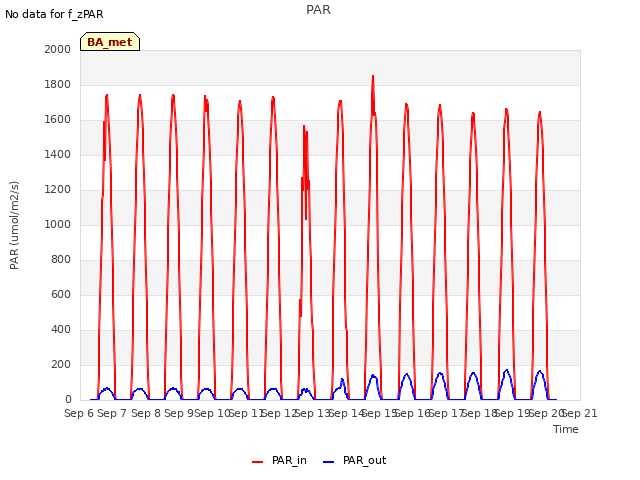
Task: Click the highest PAR_in peak on Sep 14
Action: pyautogui.click(x=373, y=76)
